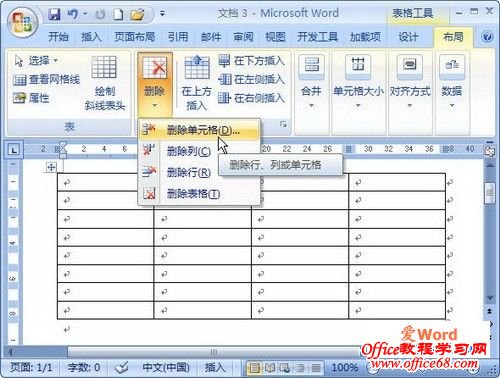The height and width of the screenshot is (378, 500).
Task: Click 在左侧插入 to insert column left
Action: click(251, 79)
